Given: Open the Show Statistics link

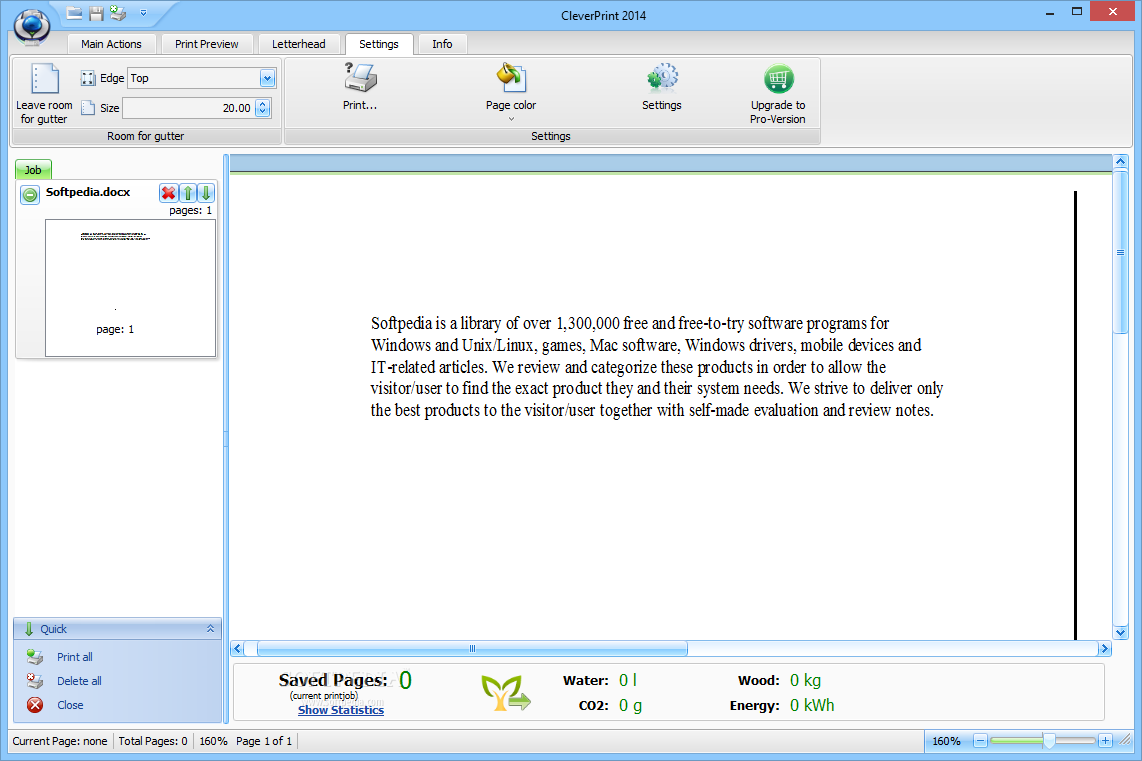Looking at the screenshot, I should [x=341, y=710].
